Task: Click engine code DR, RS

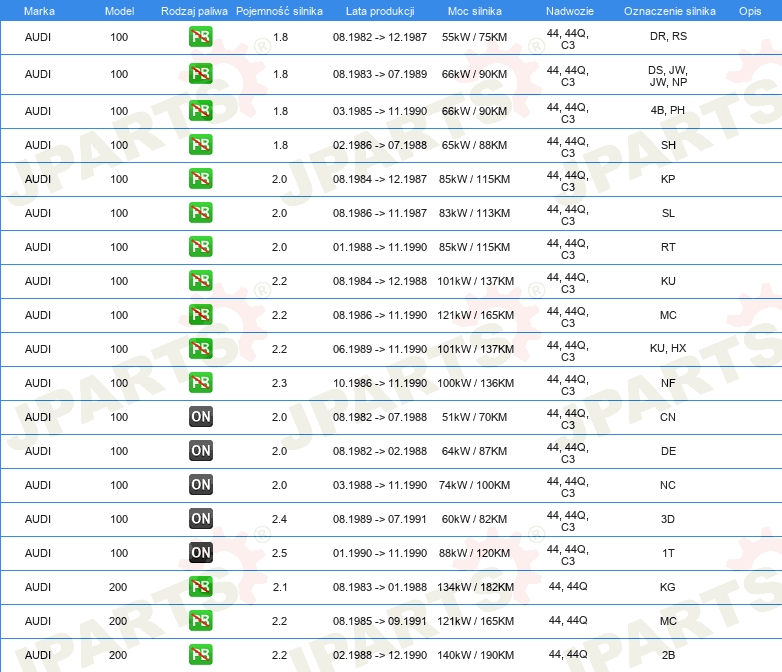Action: (668, 36)
